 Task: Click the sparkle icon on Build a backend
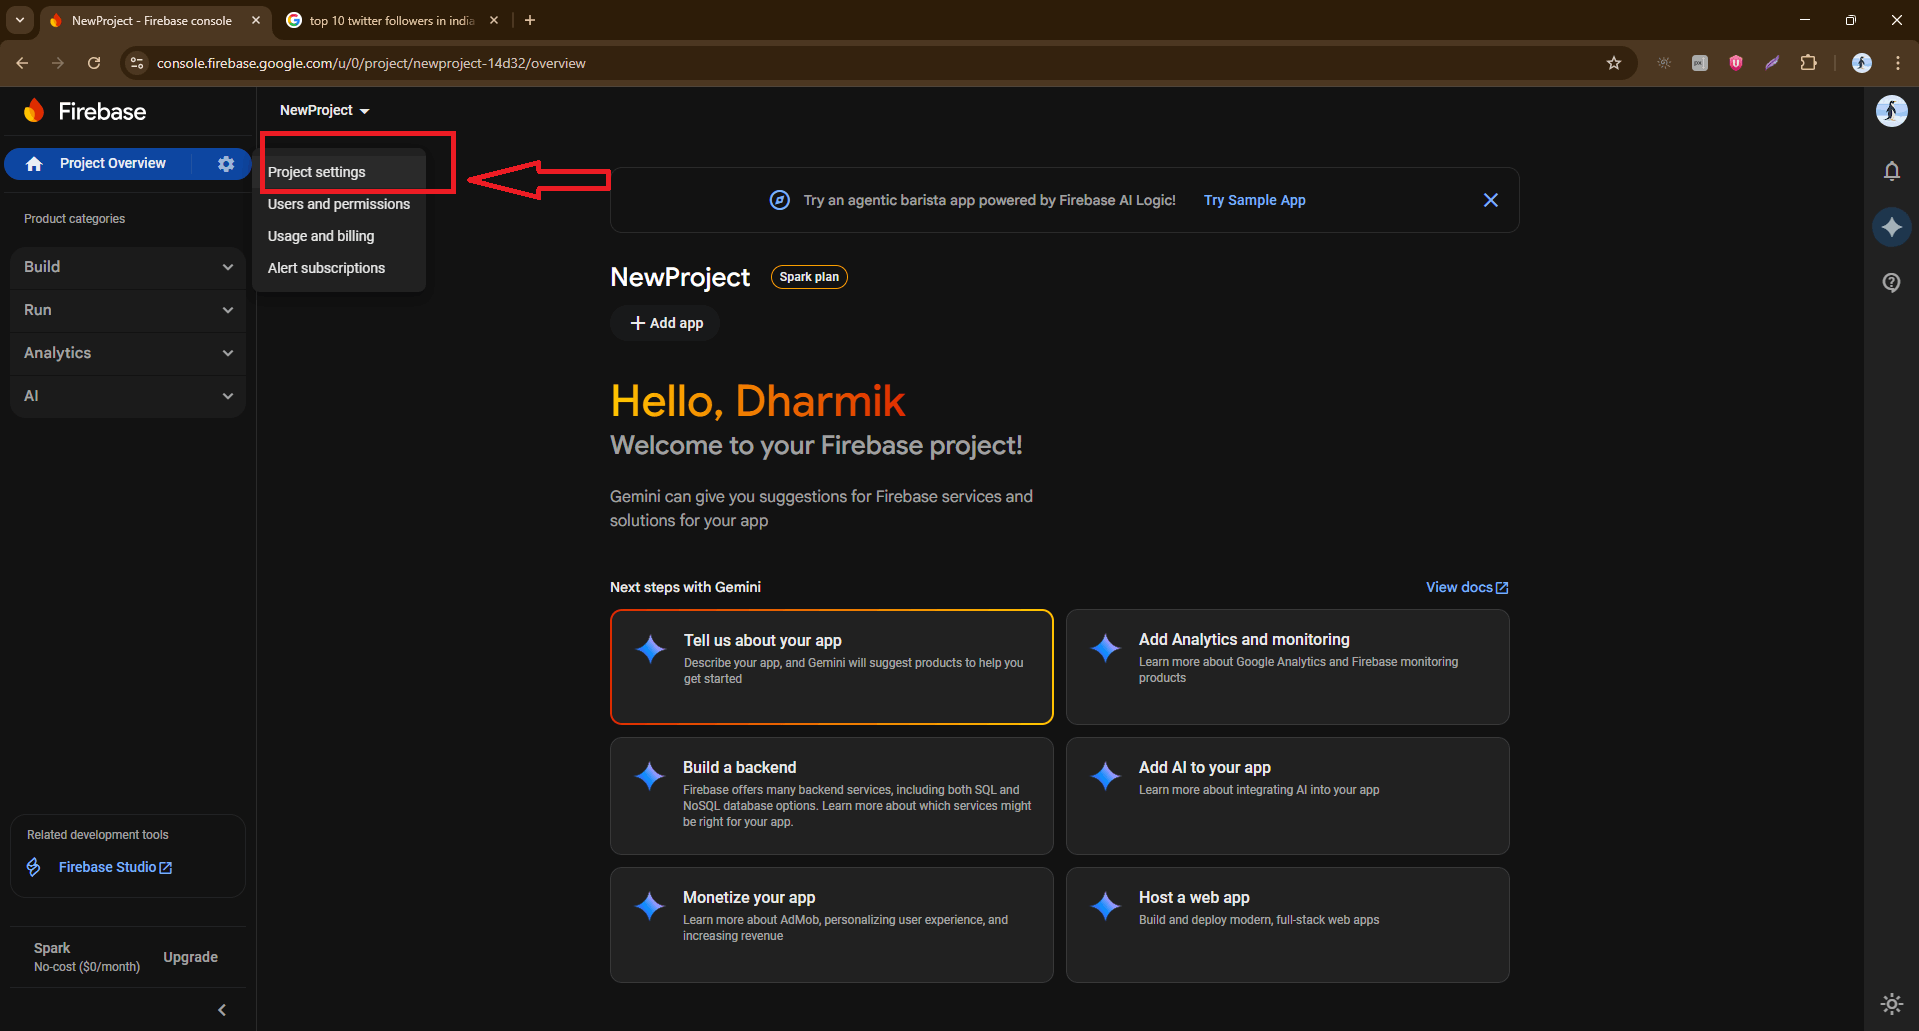click(650, 776)
